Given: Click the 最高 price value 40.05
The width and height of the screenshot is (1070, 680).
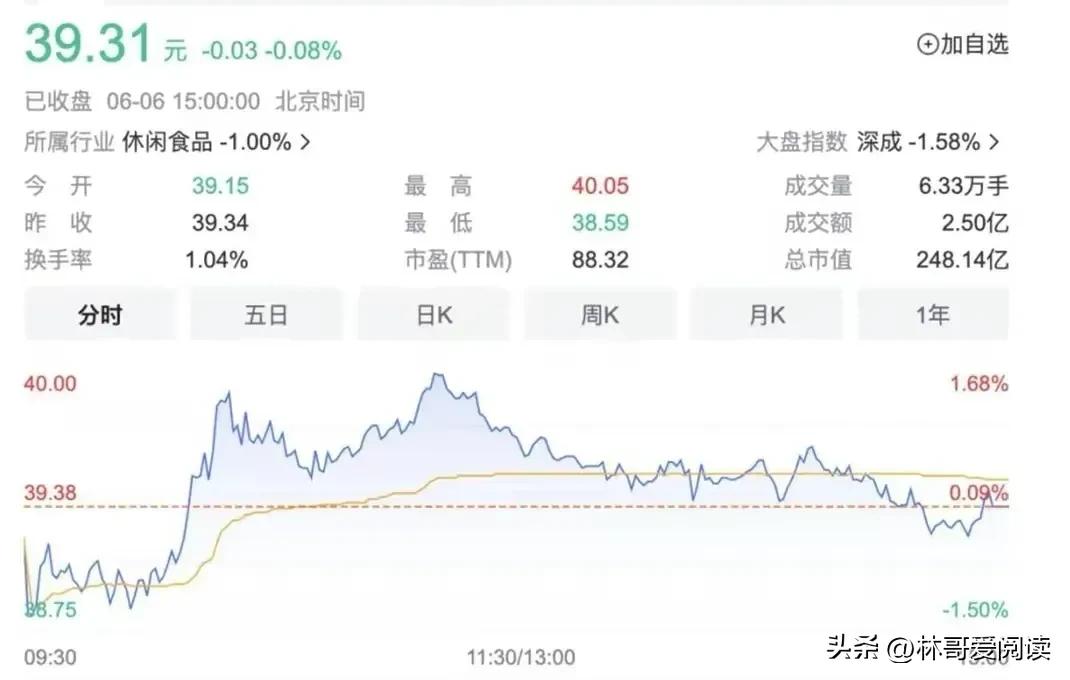Looking at the screenshot, I should pyautogui.click(x=603, y=186).
